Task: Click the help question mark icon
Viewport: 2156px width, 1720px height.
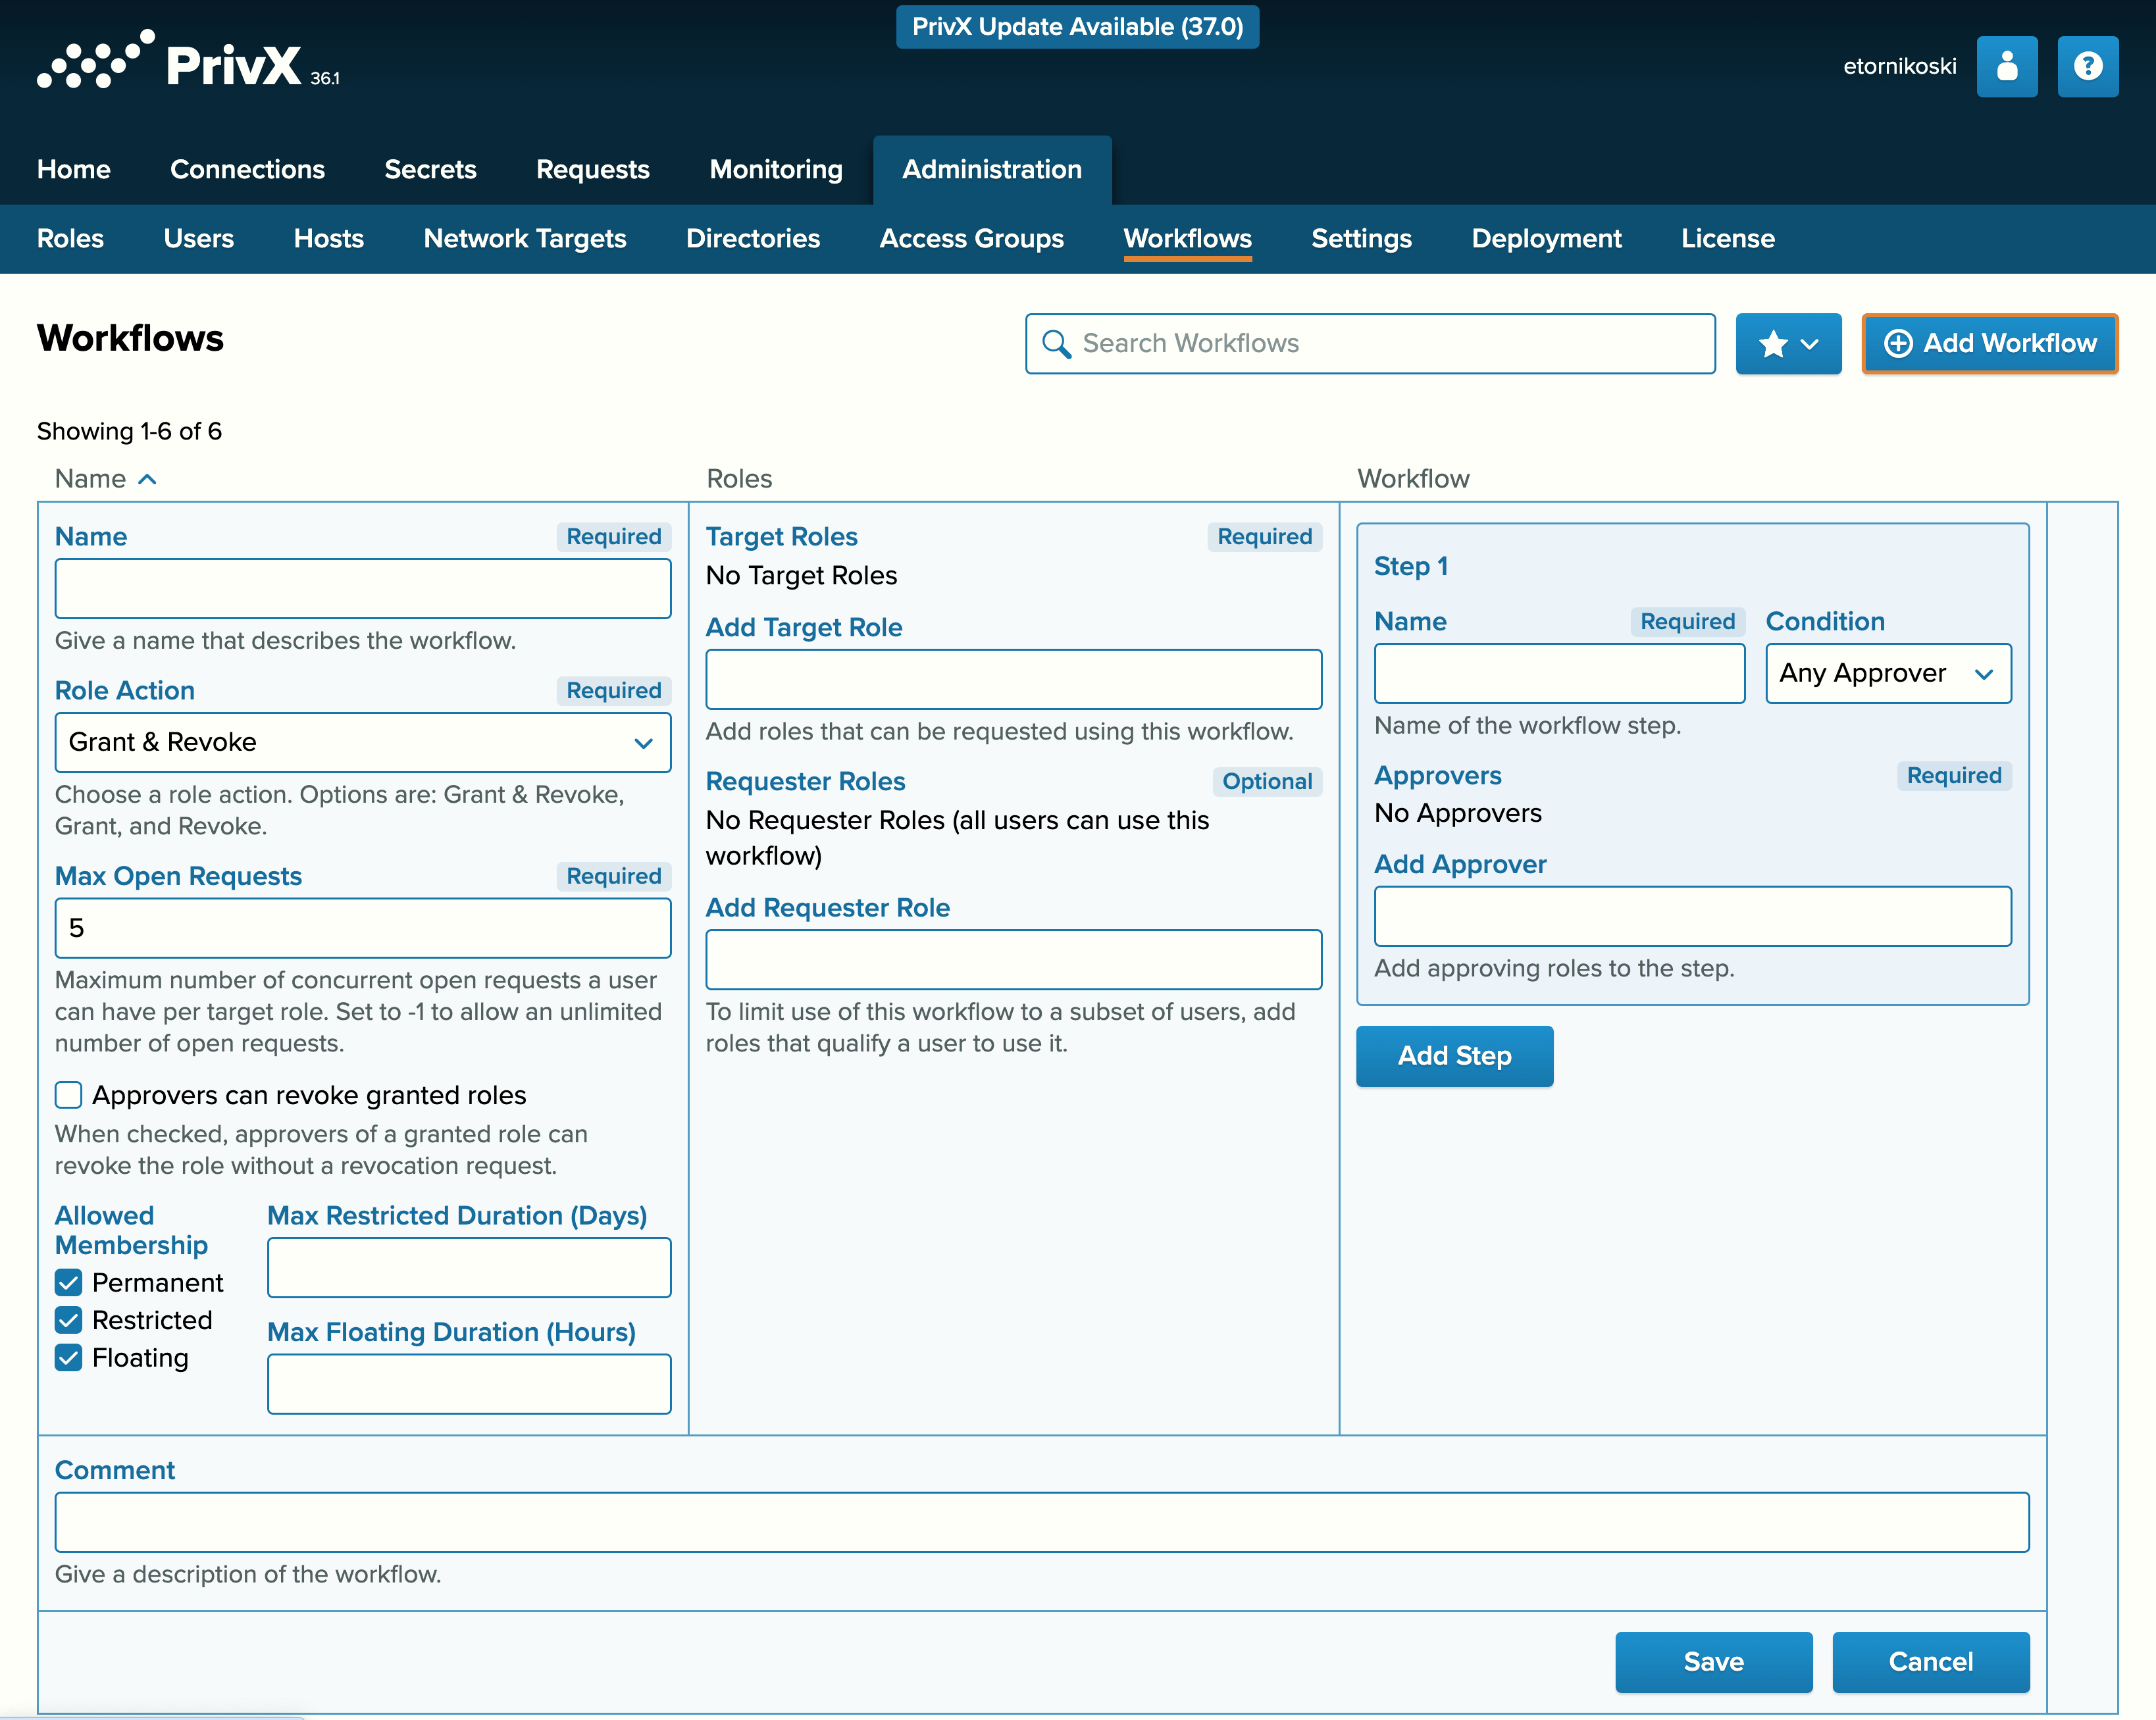Action: (x=2088, y=66)
